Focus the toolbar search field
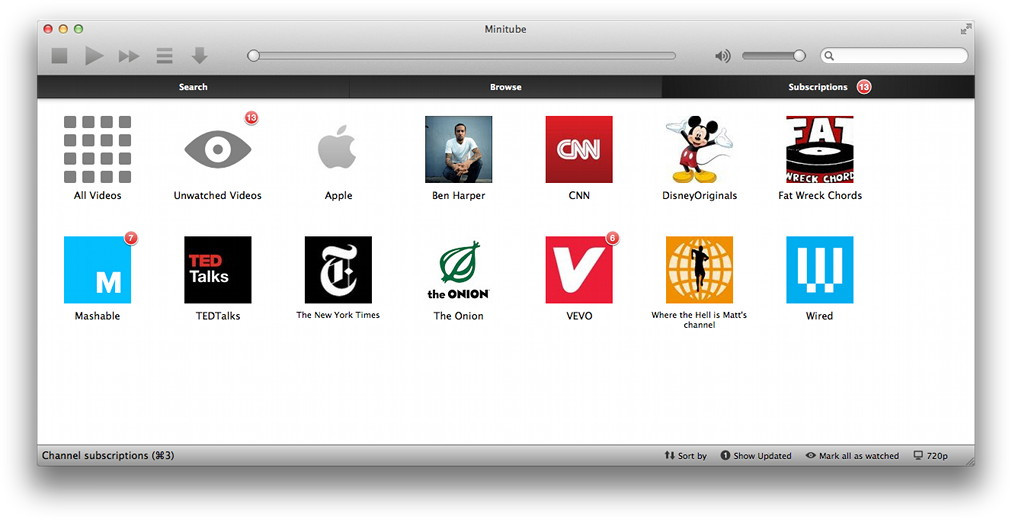This screenshot has height=520, width=1012. click(x=894, y=56)
